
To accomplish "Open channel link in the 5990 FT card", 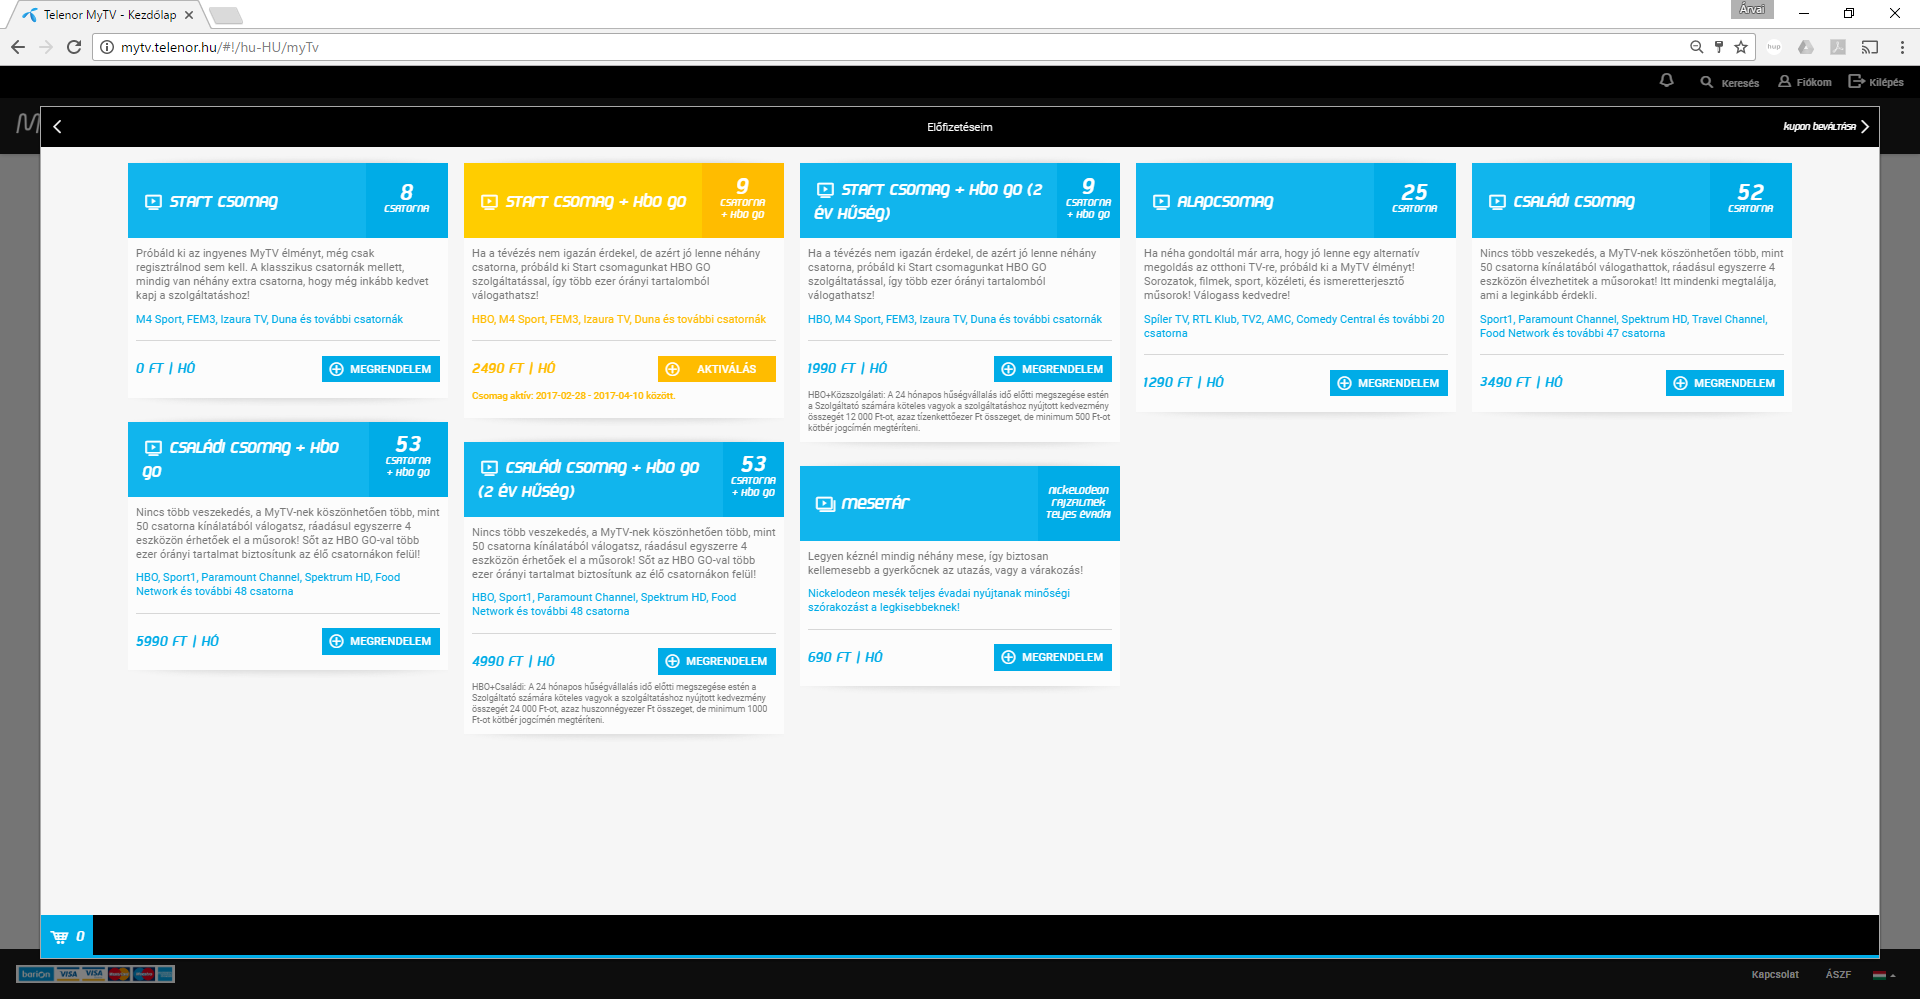I will [x=268, y=585].
